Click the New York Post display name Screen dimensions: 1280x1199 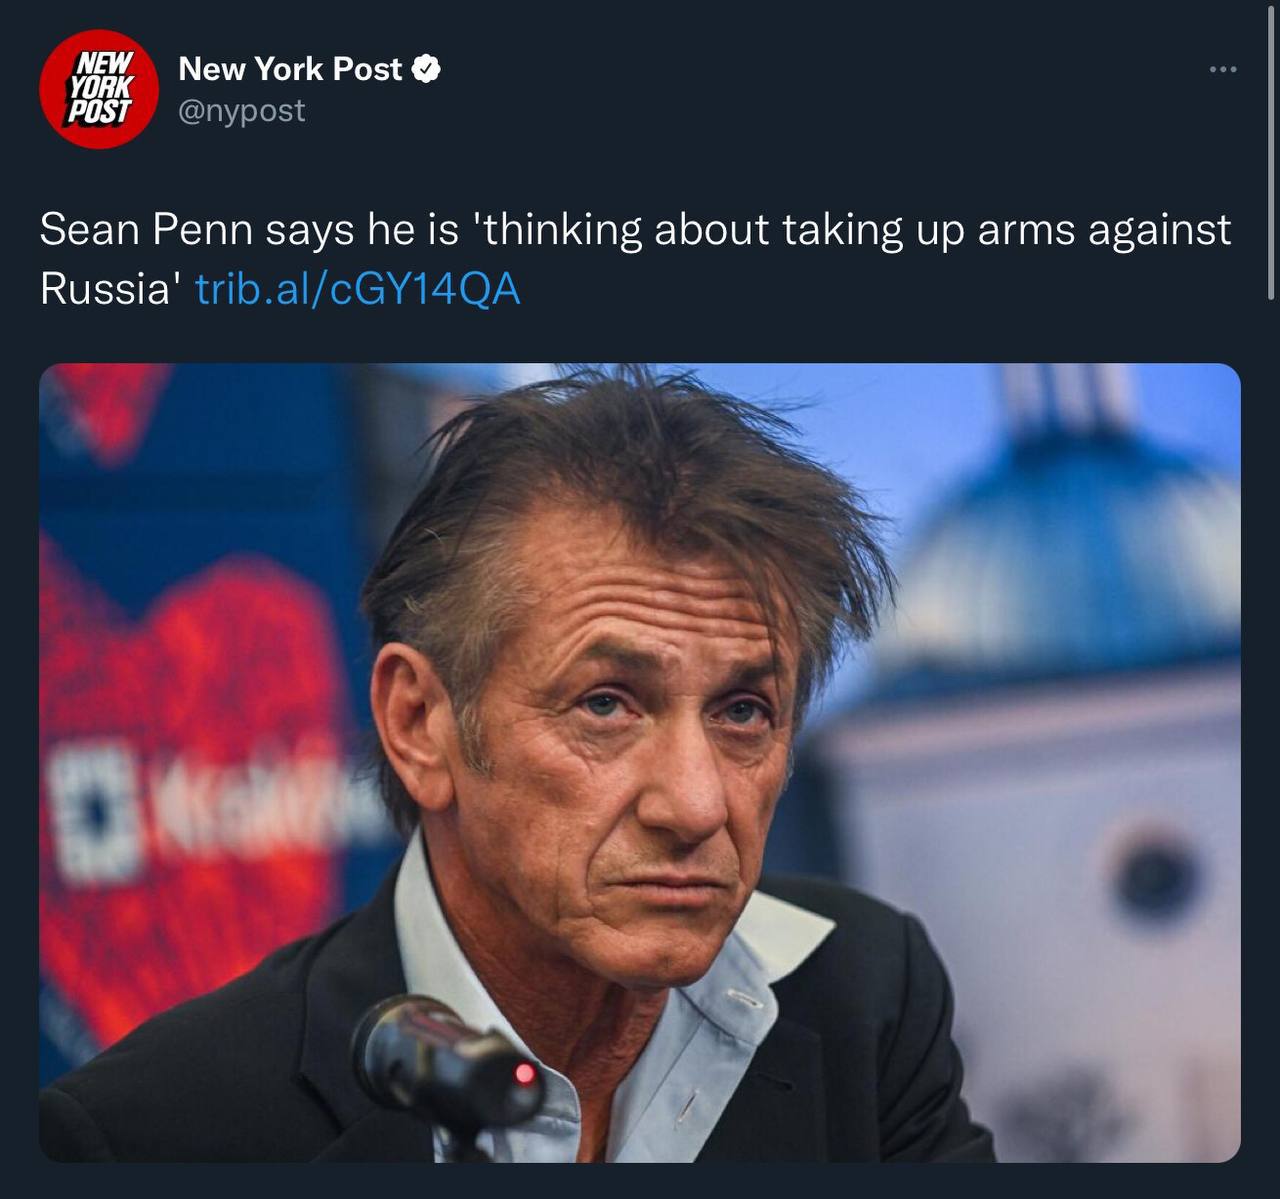(x=290, y=69)
